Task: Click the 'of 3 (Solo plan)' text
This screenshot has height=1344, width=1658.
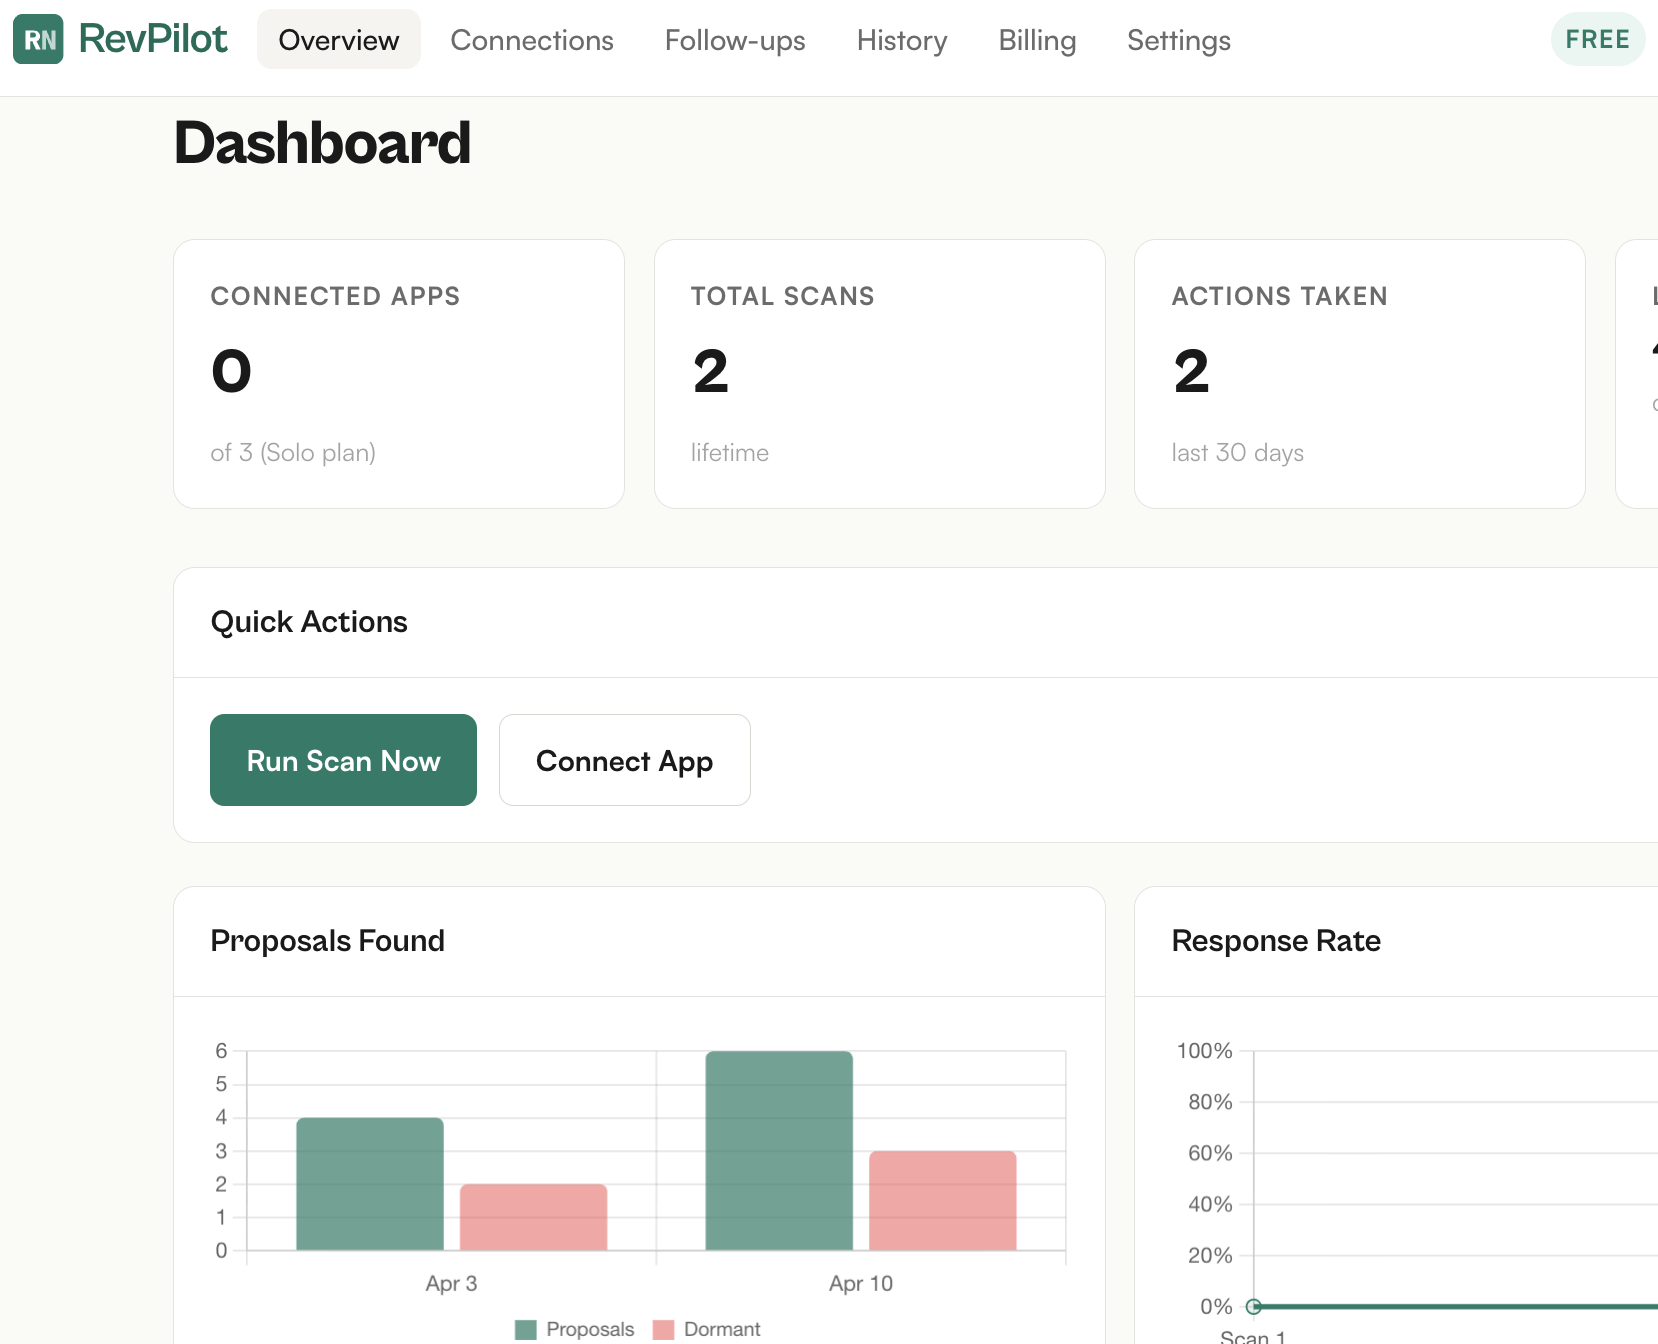Action: point(293,453)
